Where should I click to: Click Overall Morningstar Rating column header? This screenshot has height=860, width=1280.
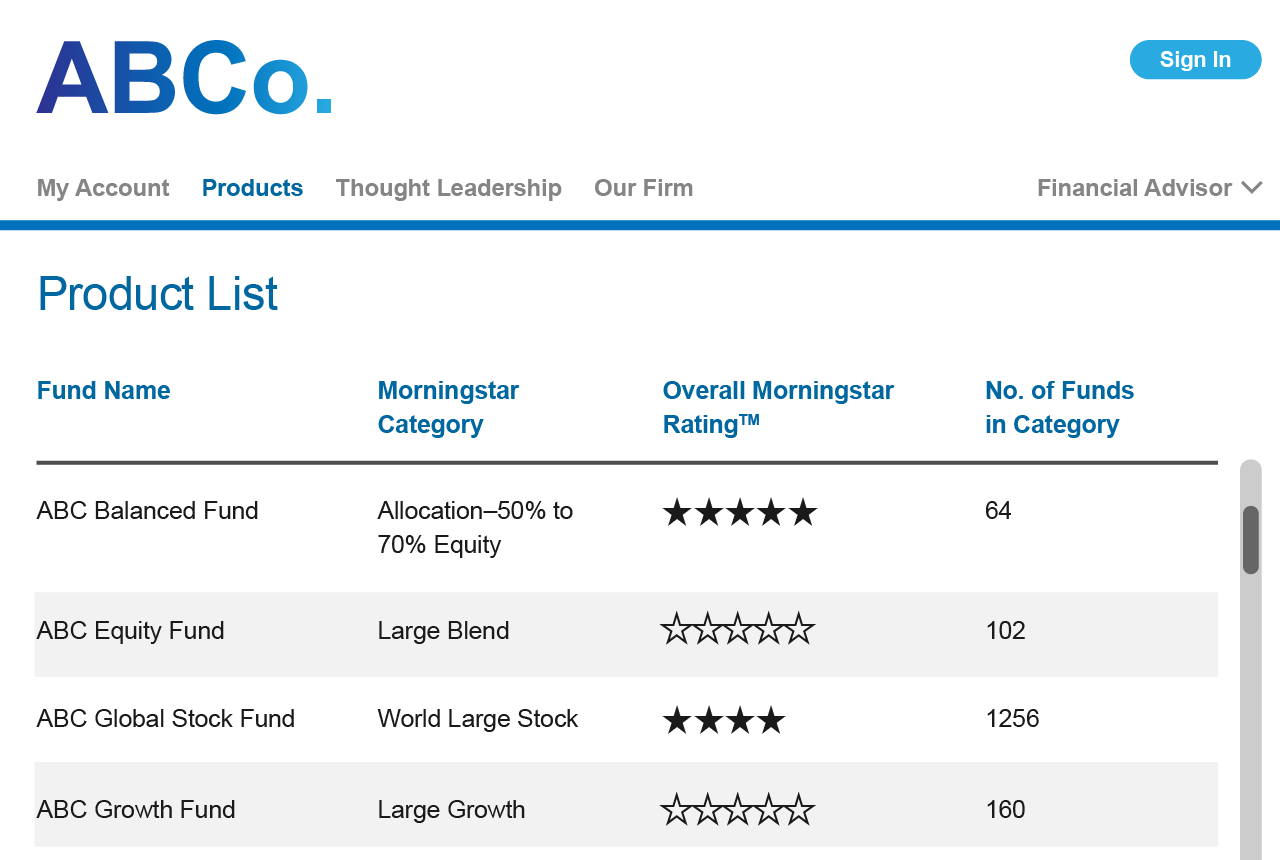(777, 407)
